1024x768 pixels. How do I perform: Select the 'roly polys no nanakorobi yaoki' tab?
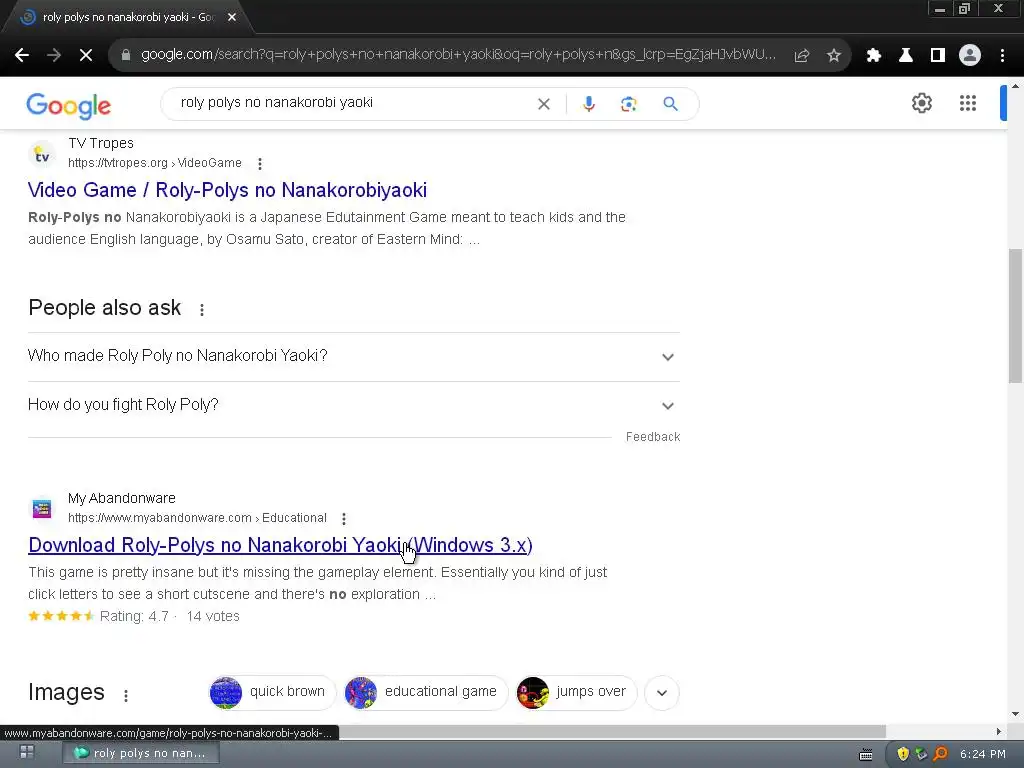point(127,18)
